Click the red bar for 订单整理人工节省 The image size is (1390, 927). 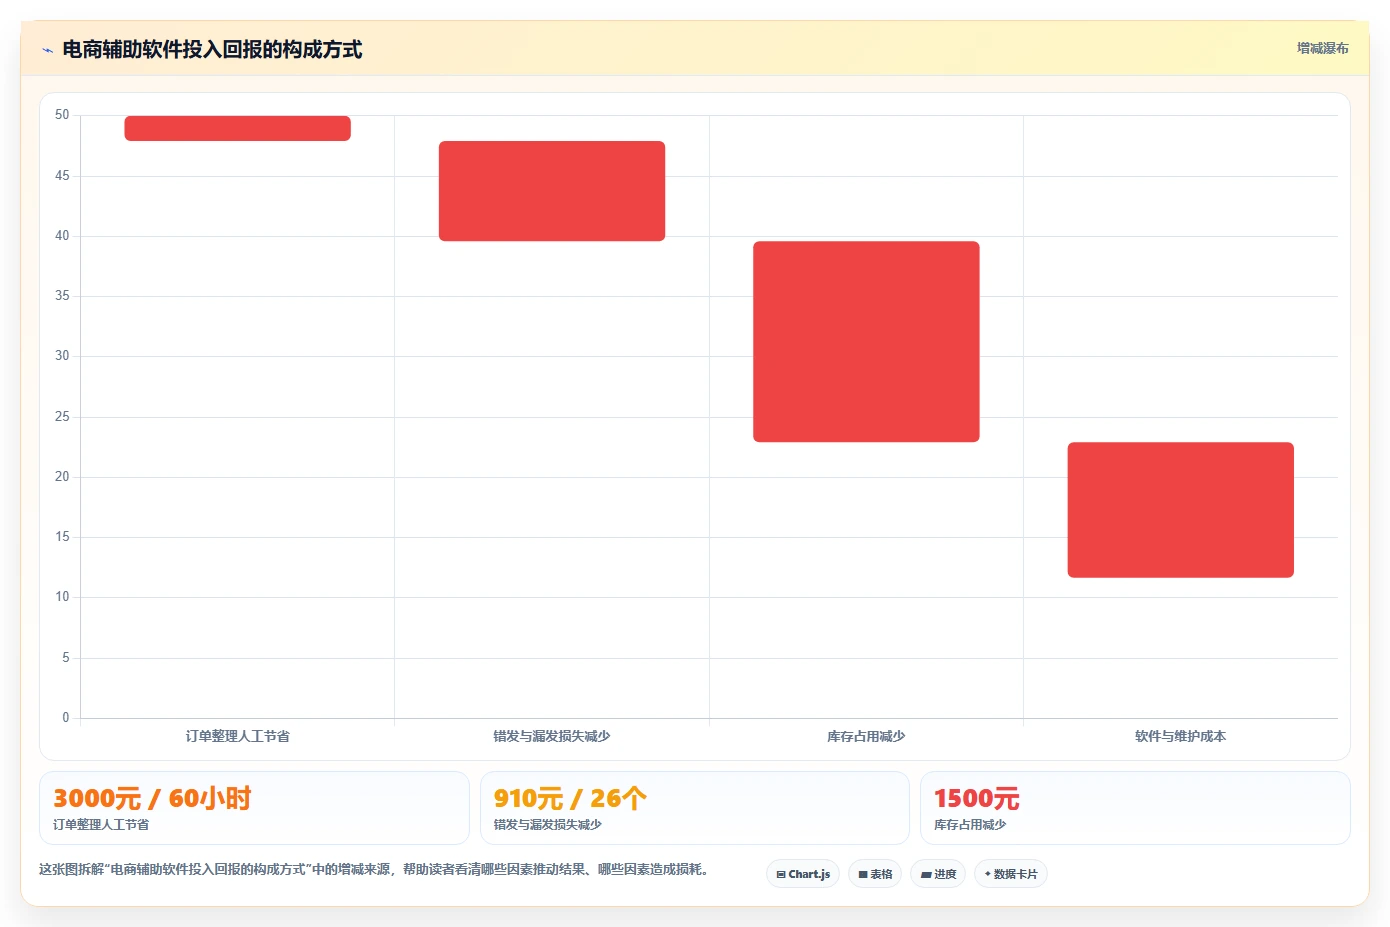[x=237, y=128]
